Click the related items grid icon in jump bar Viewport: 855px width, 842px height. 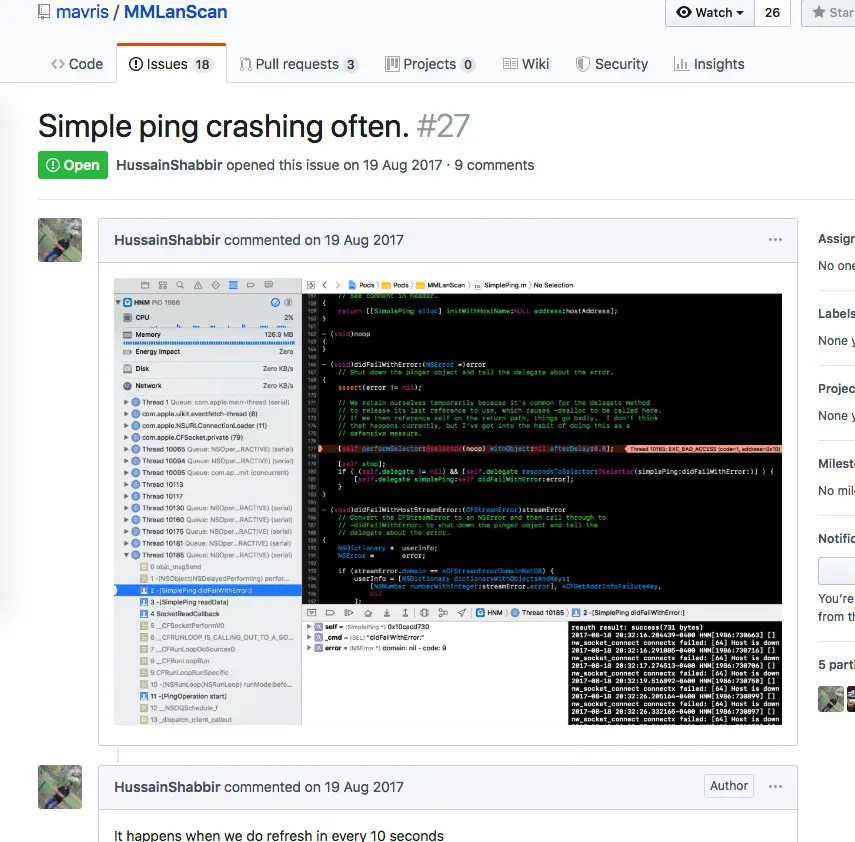point(311,285)
